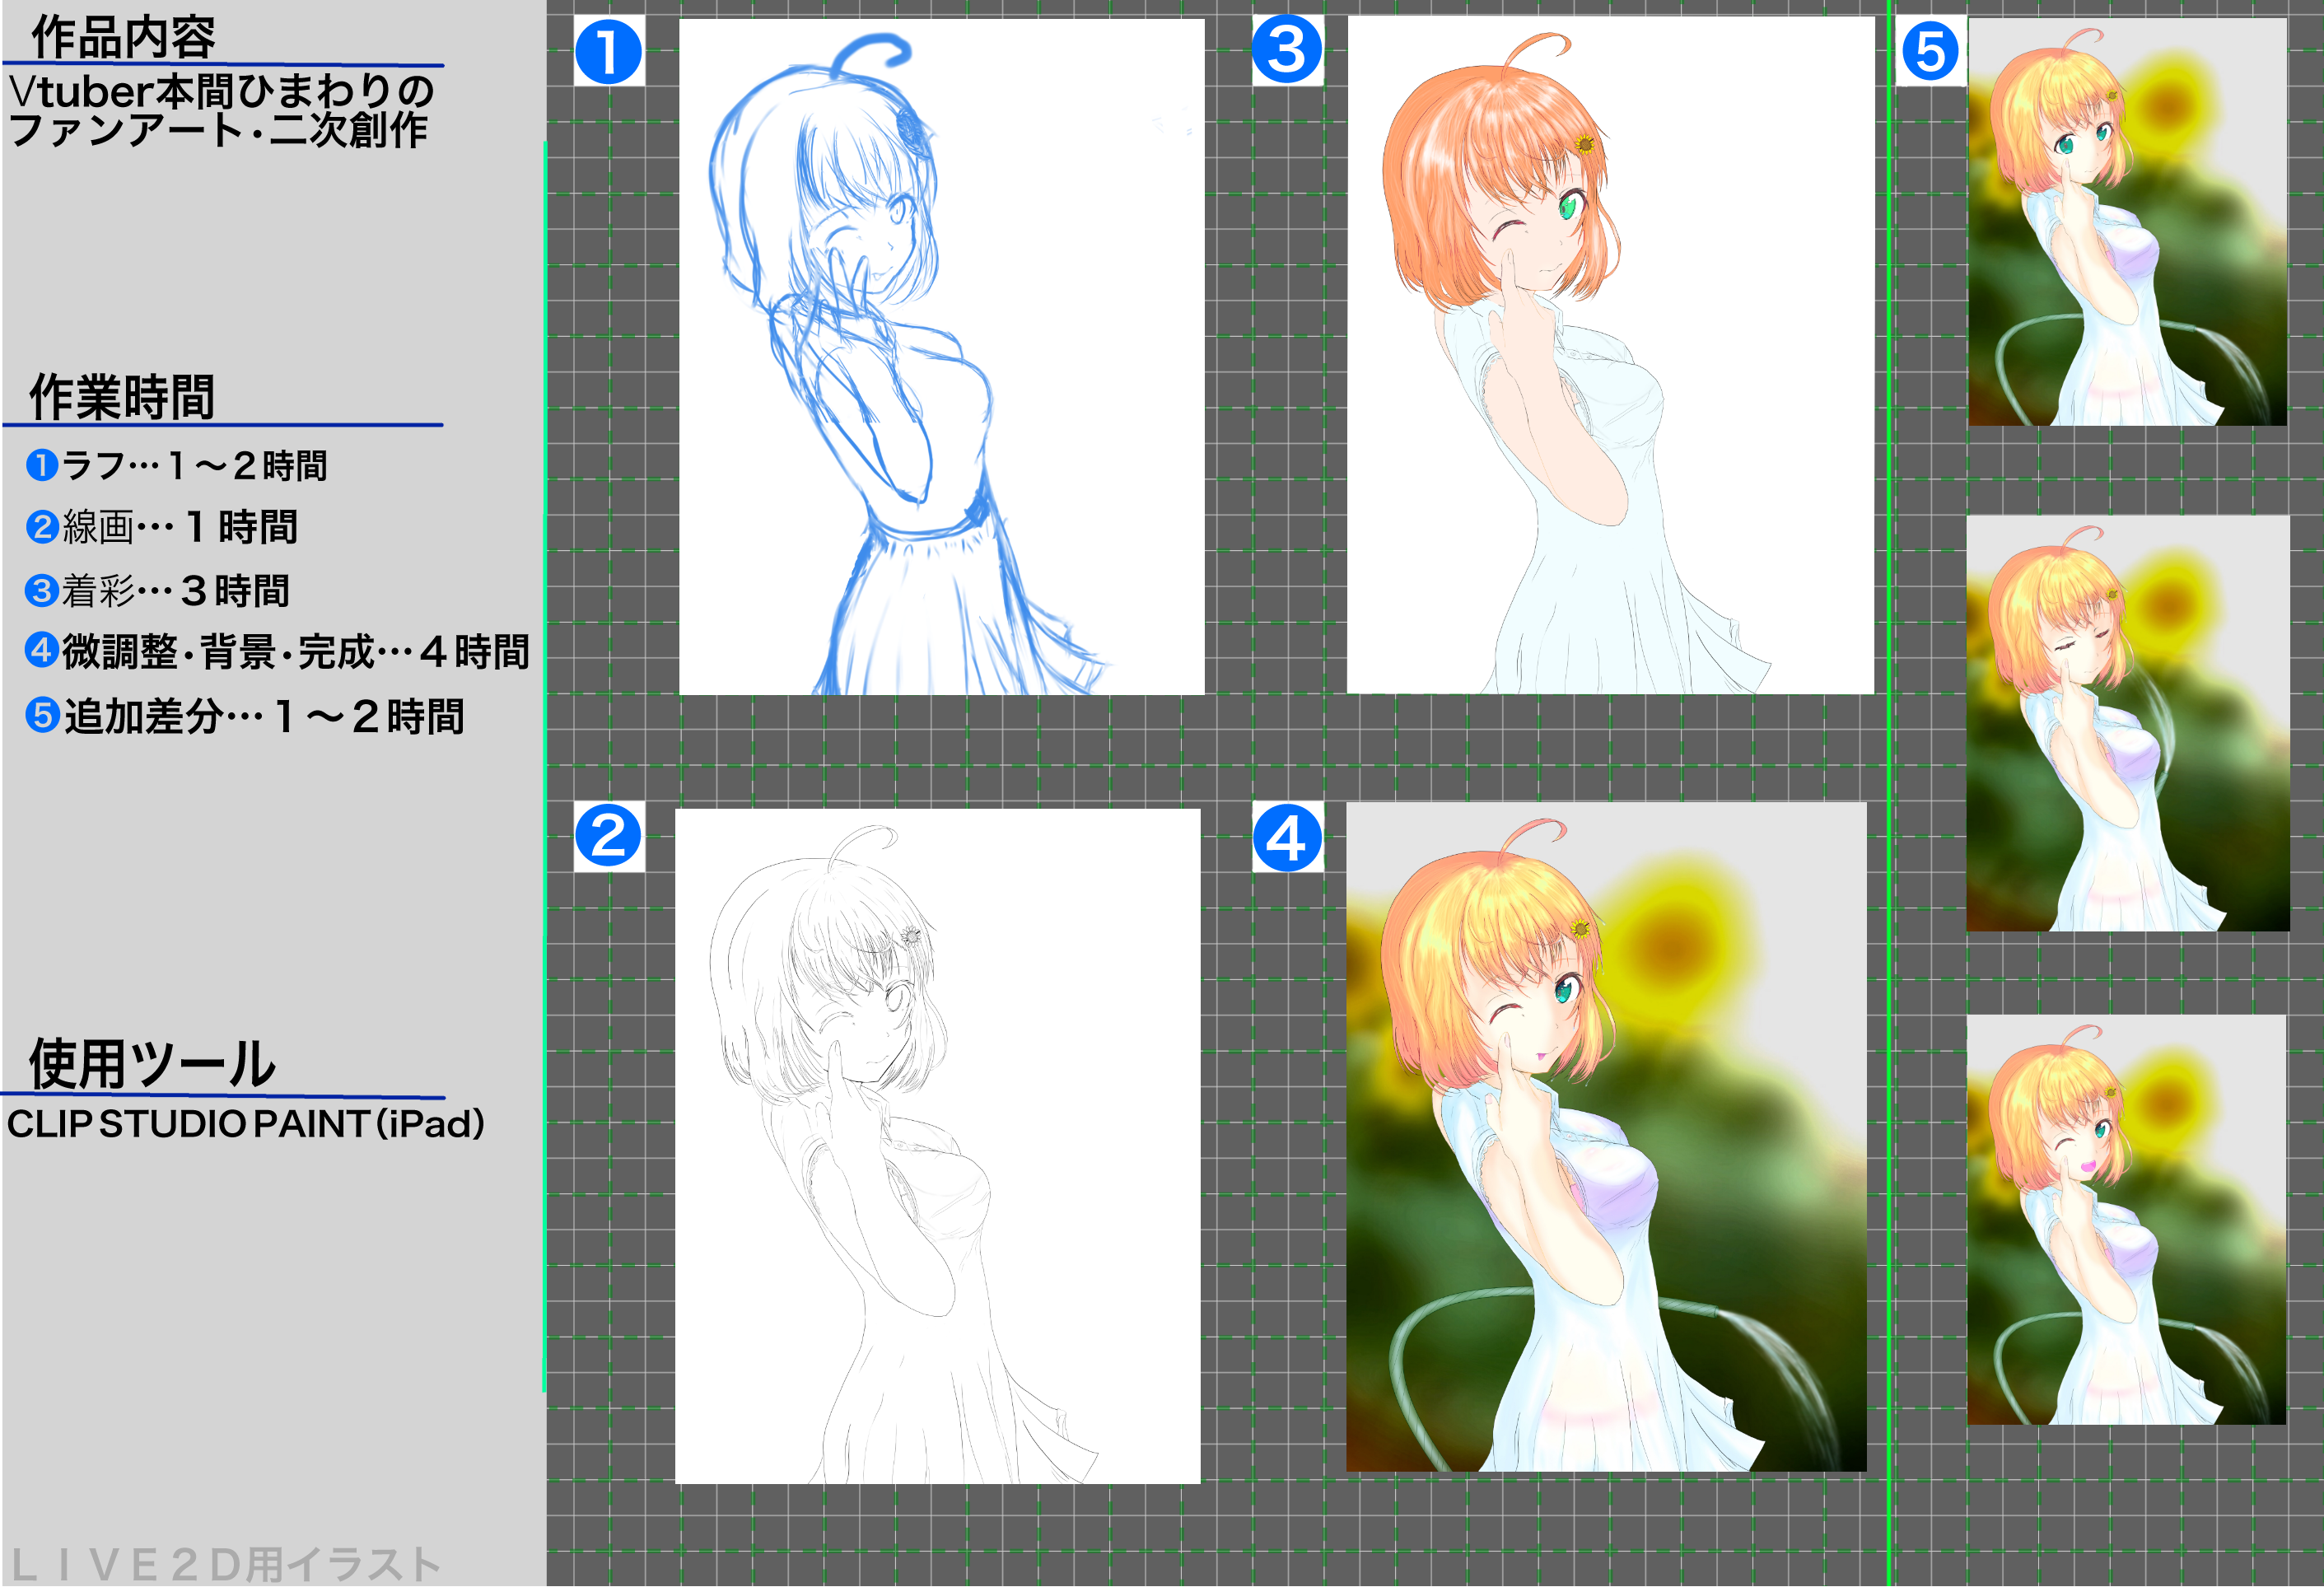Select the closed-eyes variation thumbnail

click(x=2127, y=723)
